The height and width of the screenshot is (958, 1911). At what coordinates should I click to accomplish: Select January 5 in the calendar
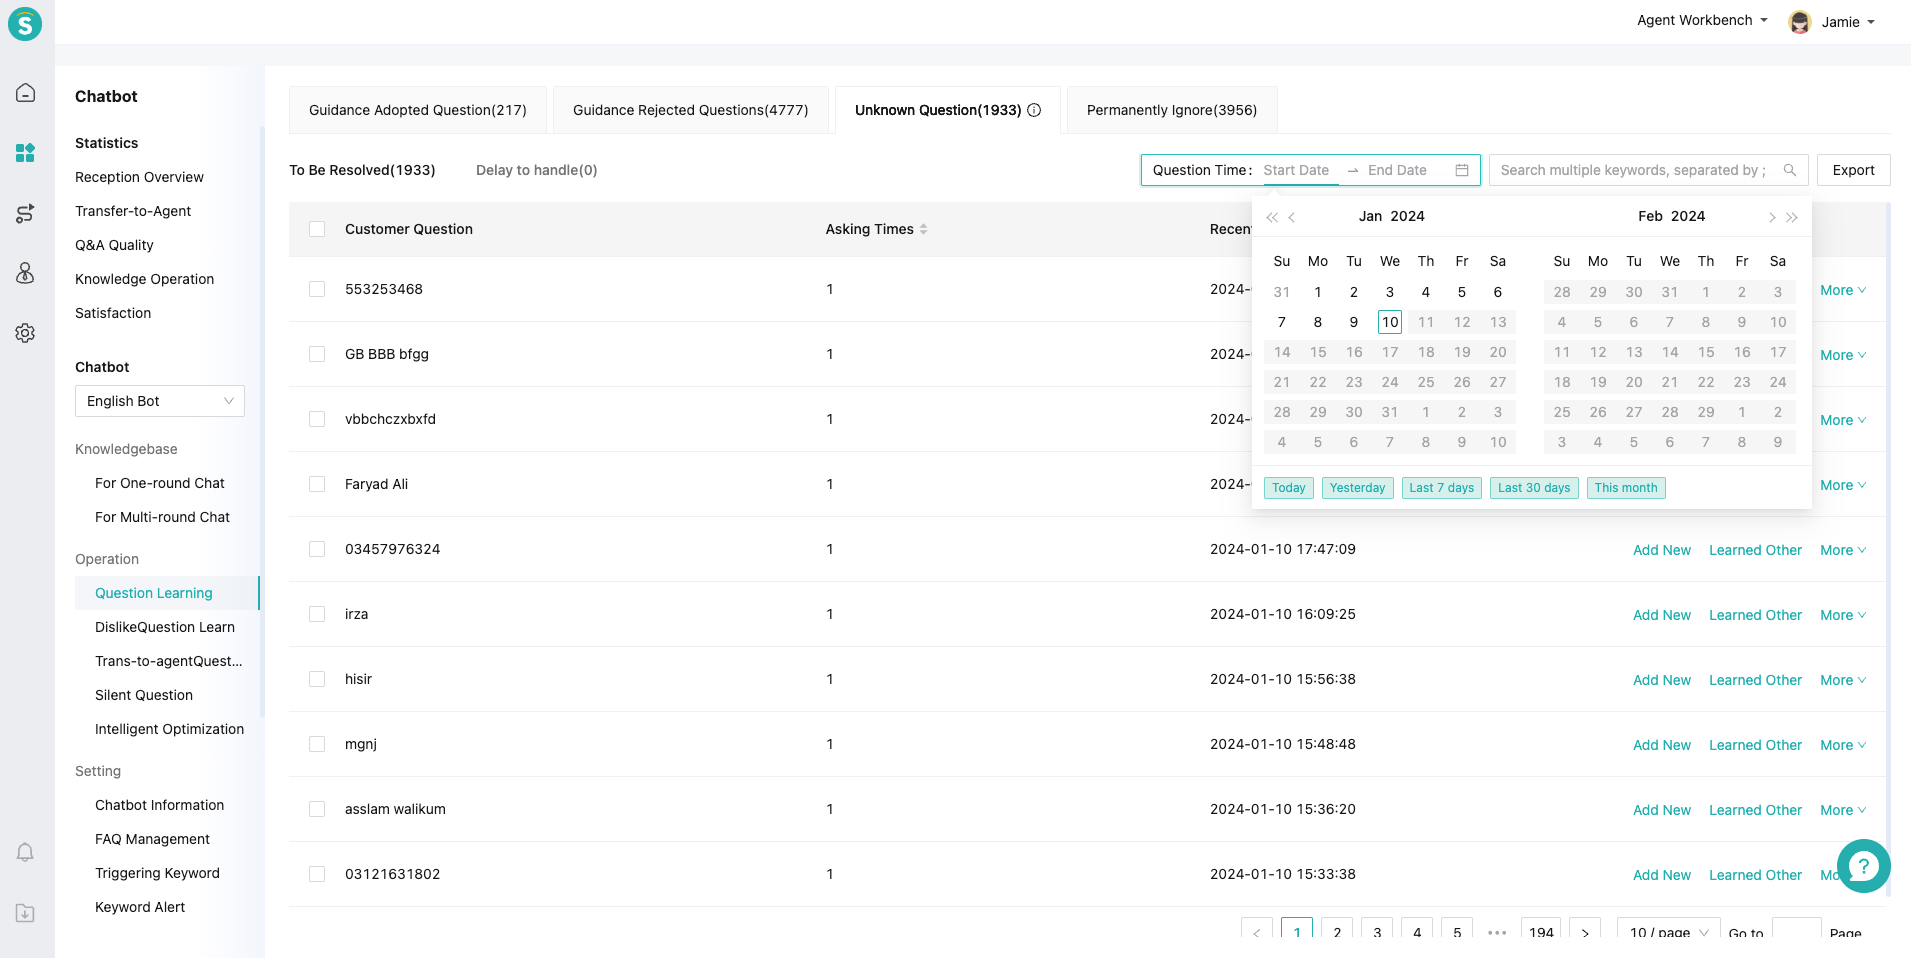1462,292
